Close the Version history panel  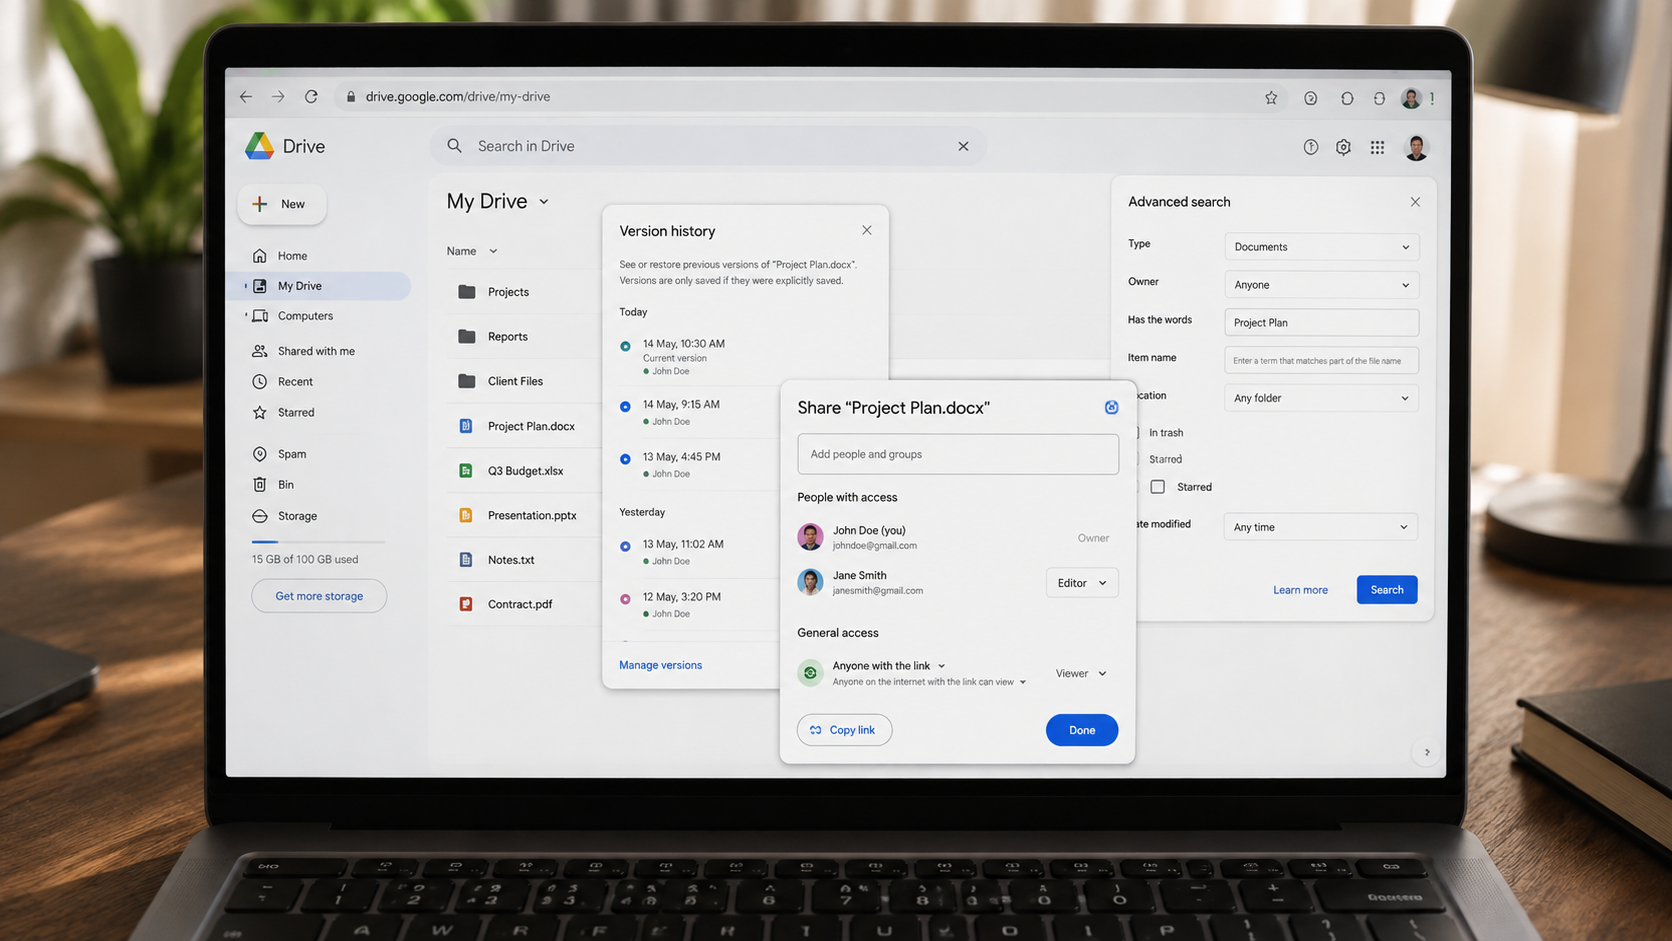pyautogui.click(x=867, y=230)
